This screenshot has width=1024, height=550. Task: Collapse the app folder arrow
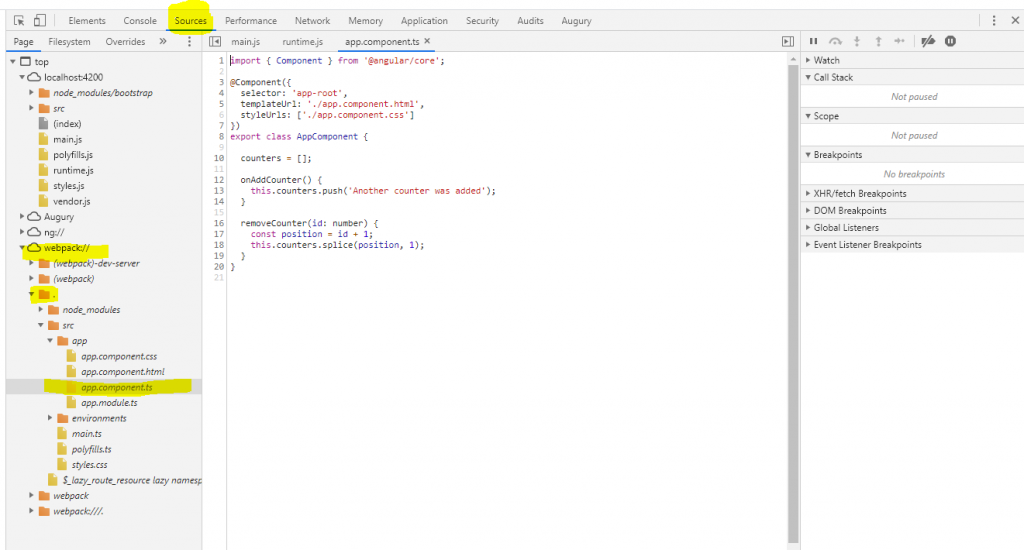click(x=50, y=340)
